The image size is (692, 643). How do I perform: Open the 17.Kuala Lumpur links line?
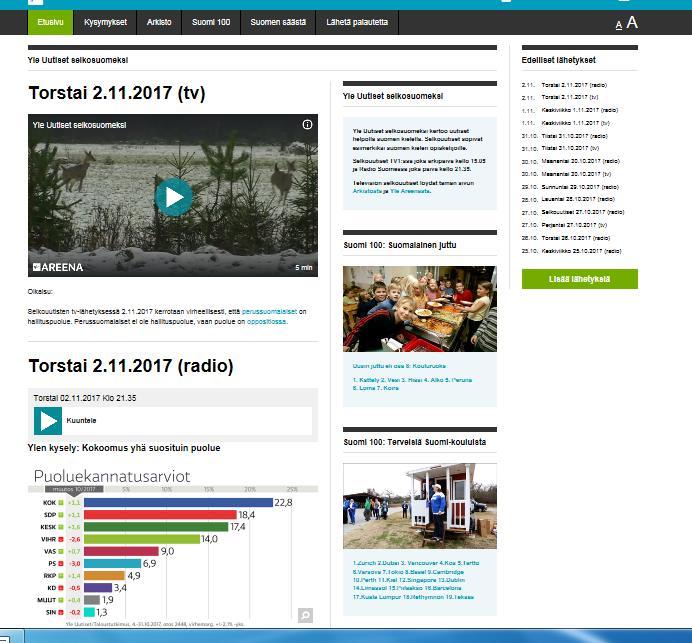pyautogui.click(x=413, y=597)
